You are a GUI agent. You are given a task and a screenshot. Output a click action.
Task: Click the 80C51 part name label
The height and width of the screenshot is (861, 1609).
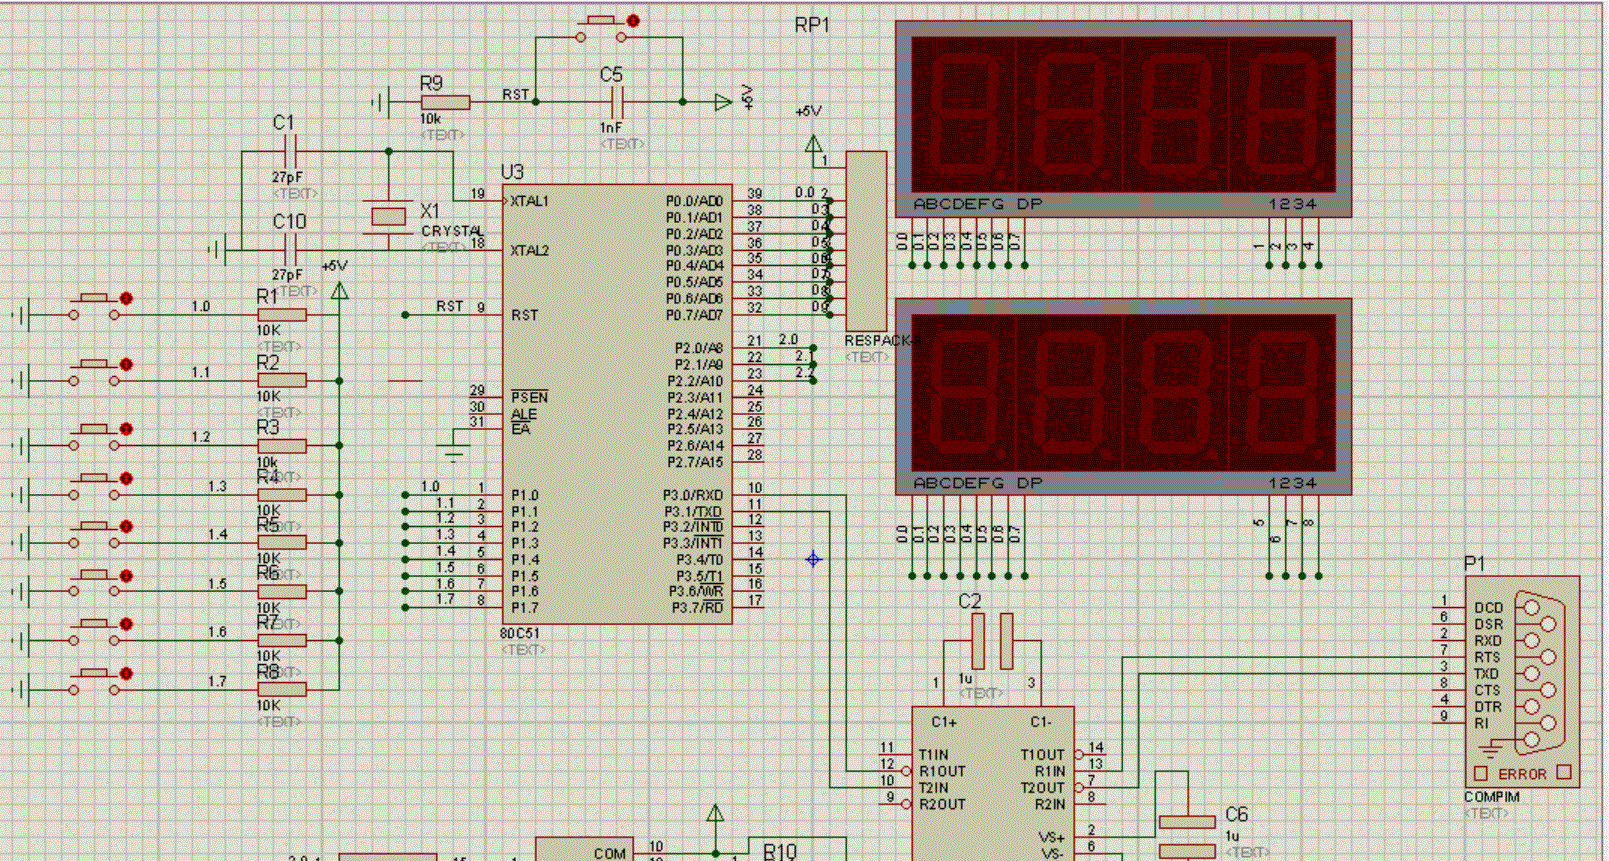point(519,634)
